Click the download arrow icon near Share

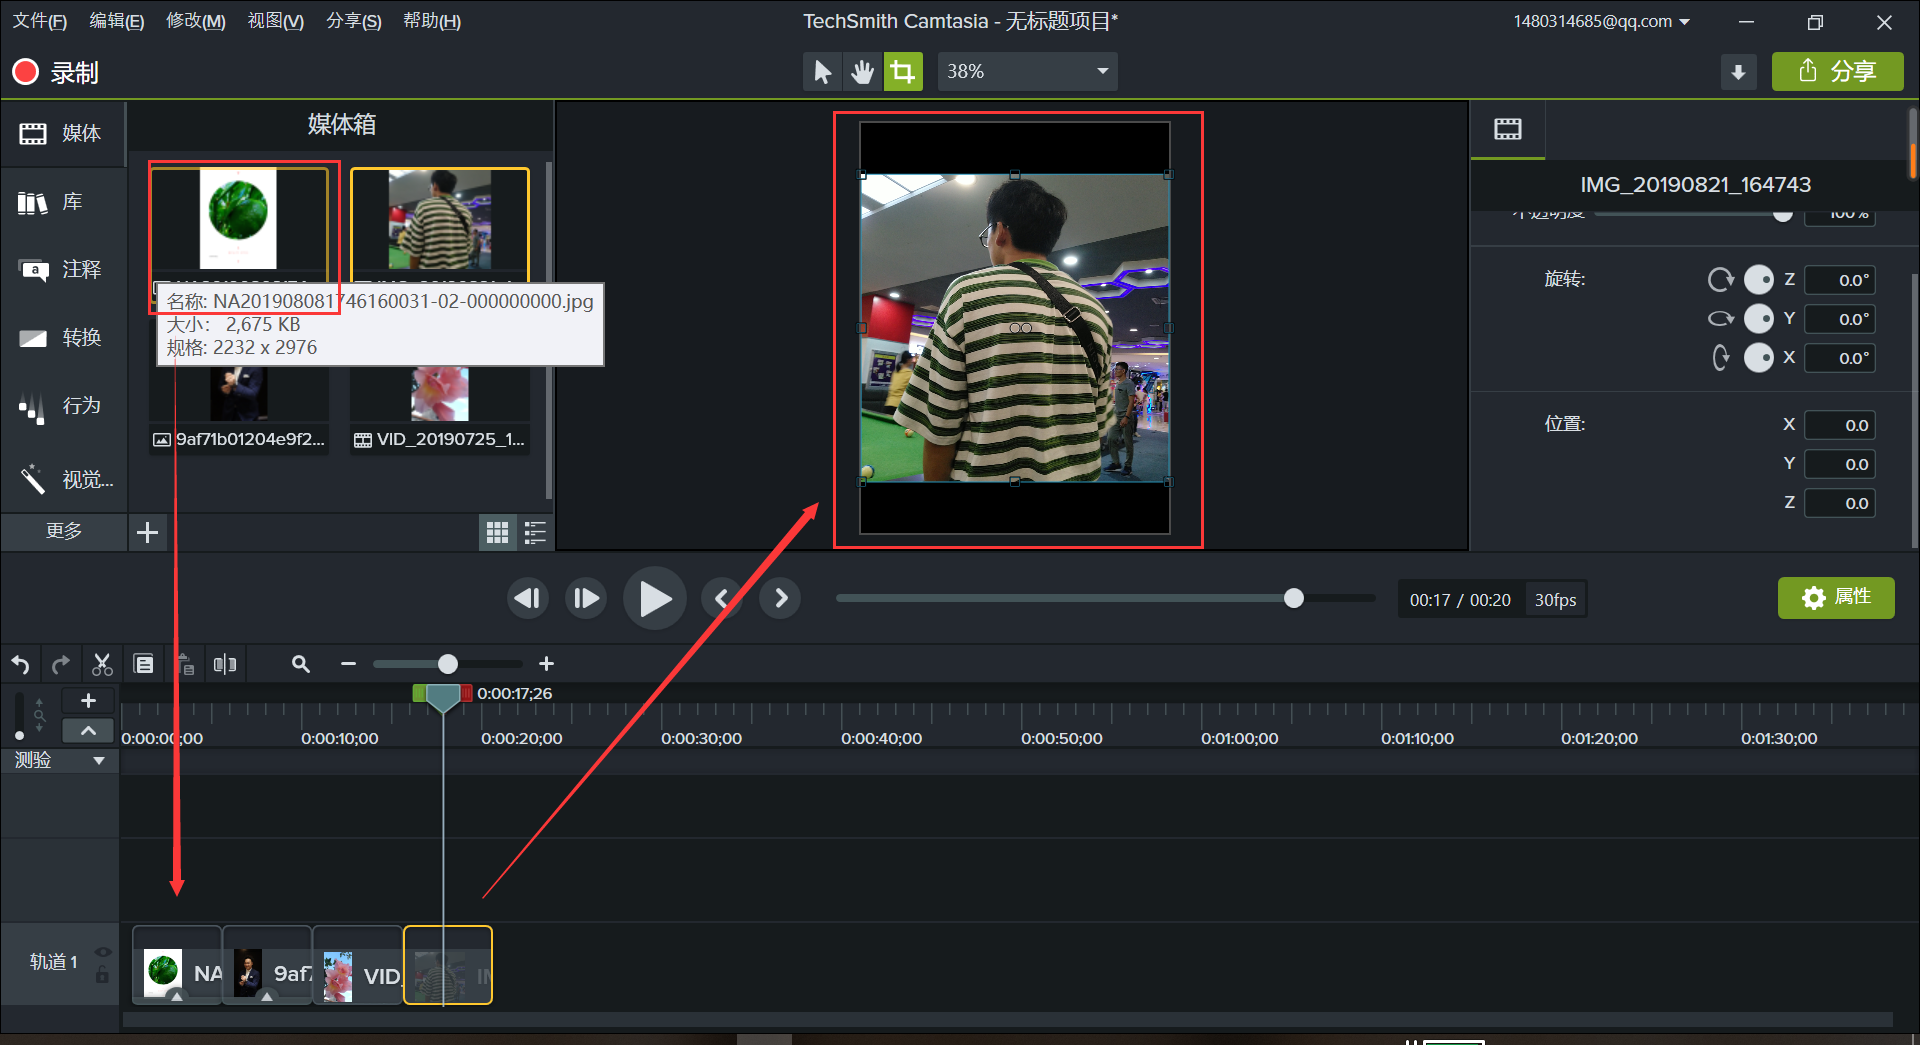(x=1738, y=72)
